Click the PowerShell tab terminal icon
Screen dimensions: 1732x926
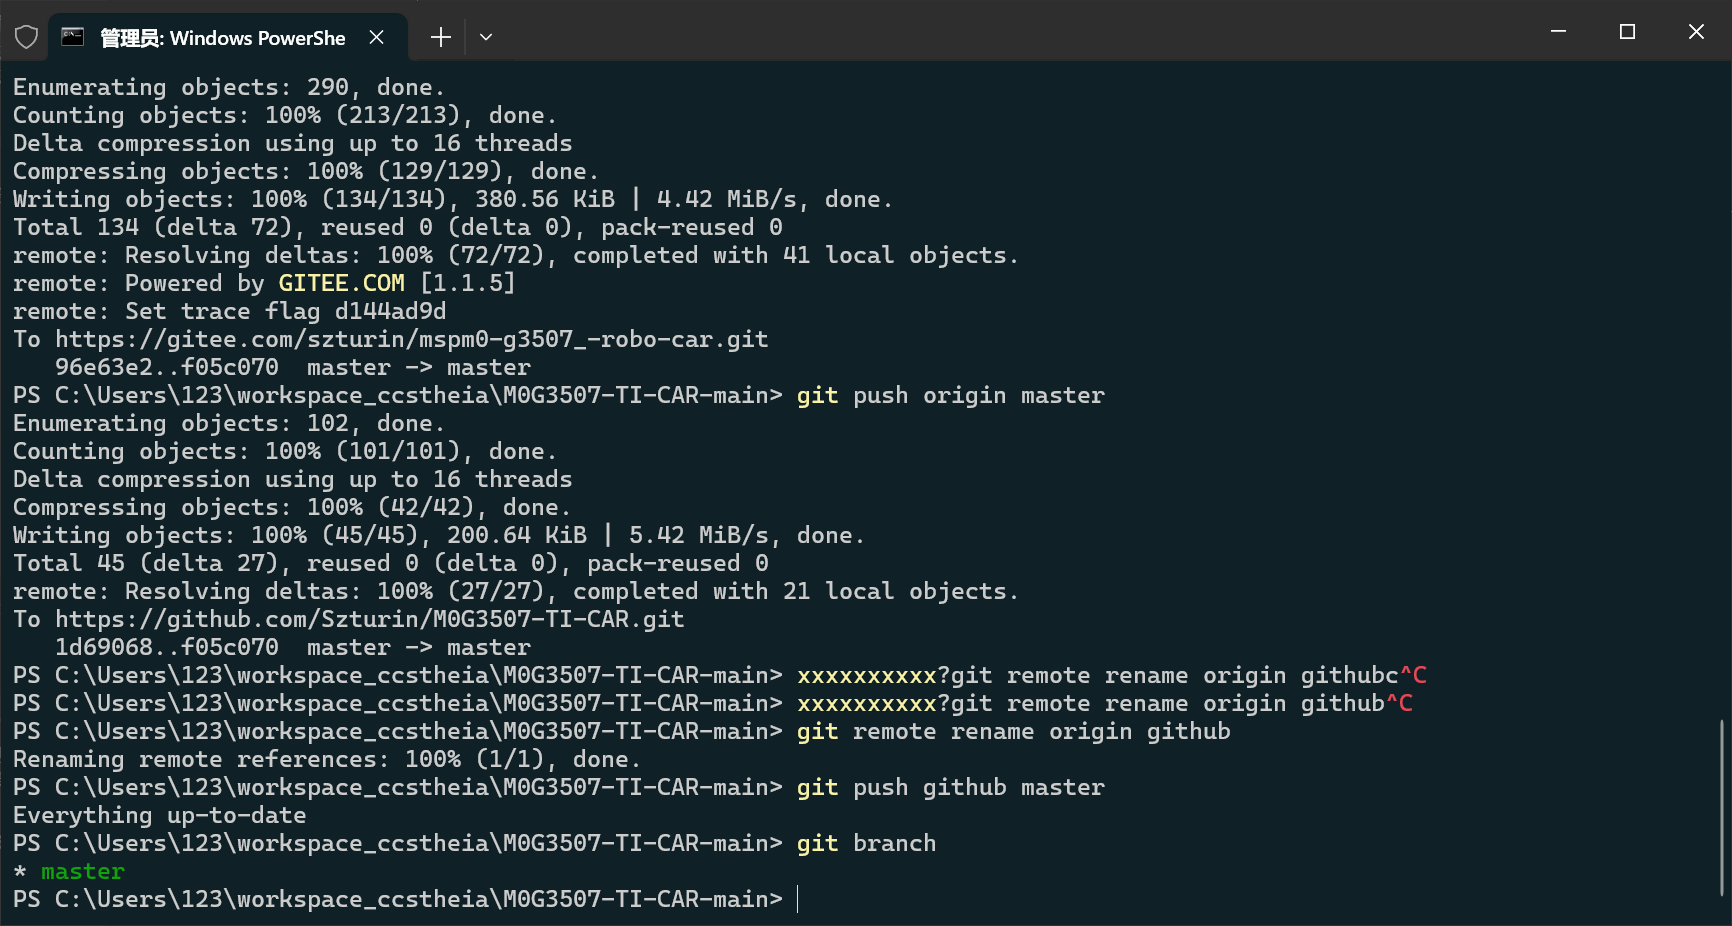(x=72, y=38)
